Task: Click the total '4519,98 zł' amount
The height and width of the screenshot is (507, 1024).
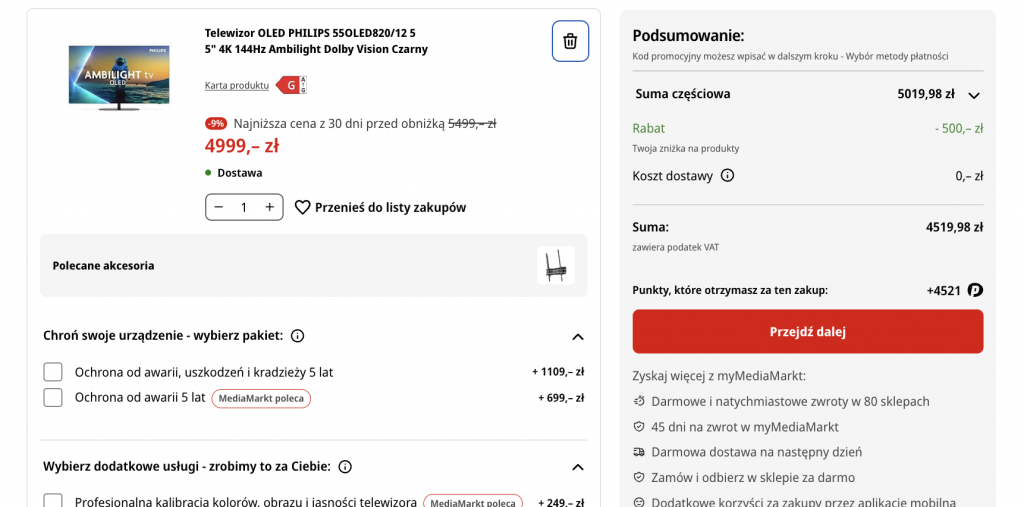Action: pos(954,227)
